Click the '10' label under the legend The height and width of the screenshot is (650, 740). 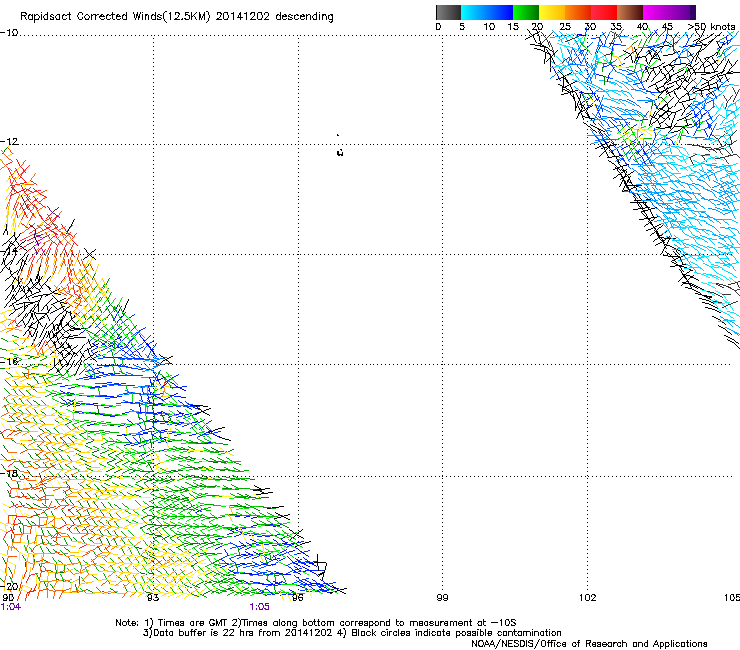click(x=489, y=27)
